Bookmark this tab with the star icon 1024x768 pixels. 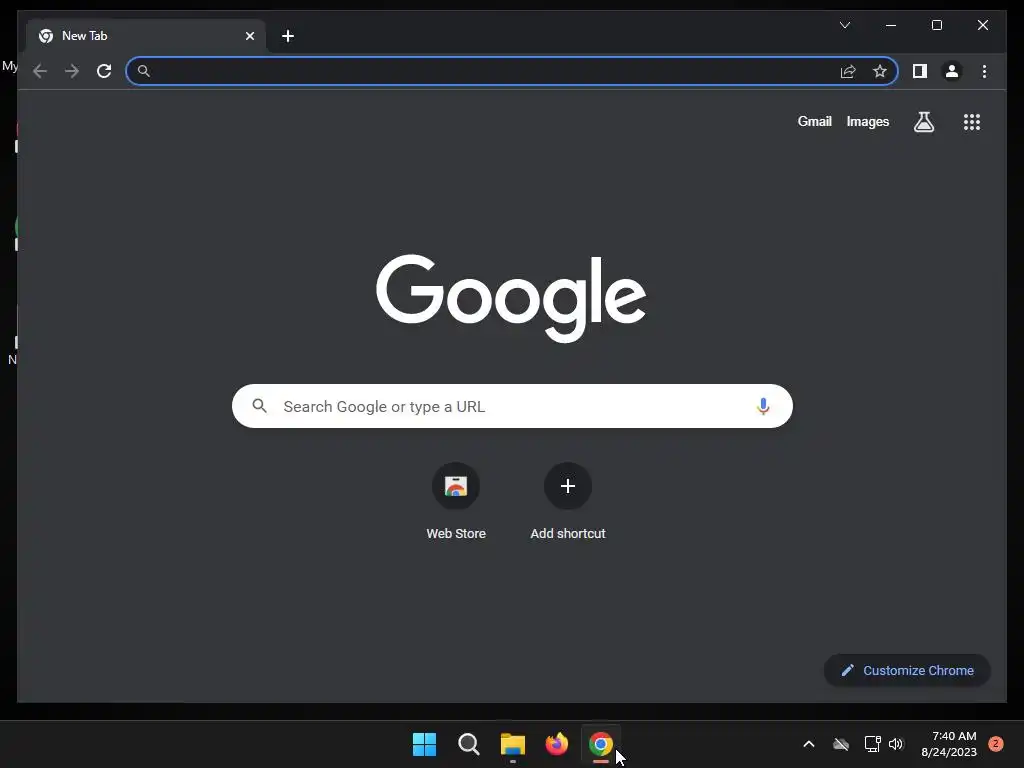(880, 71)
